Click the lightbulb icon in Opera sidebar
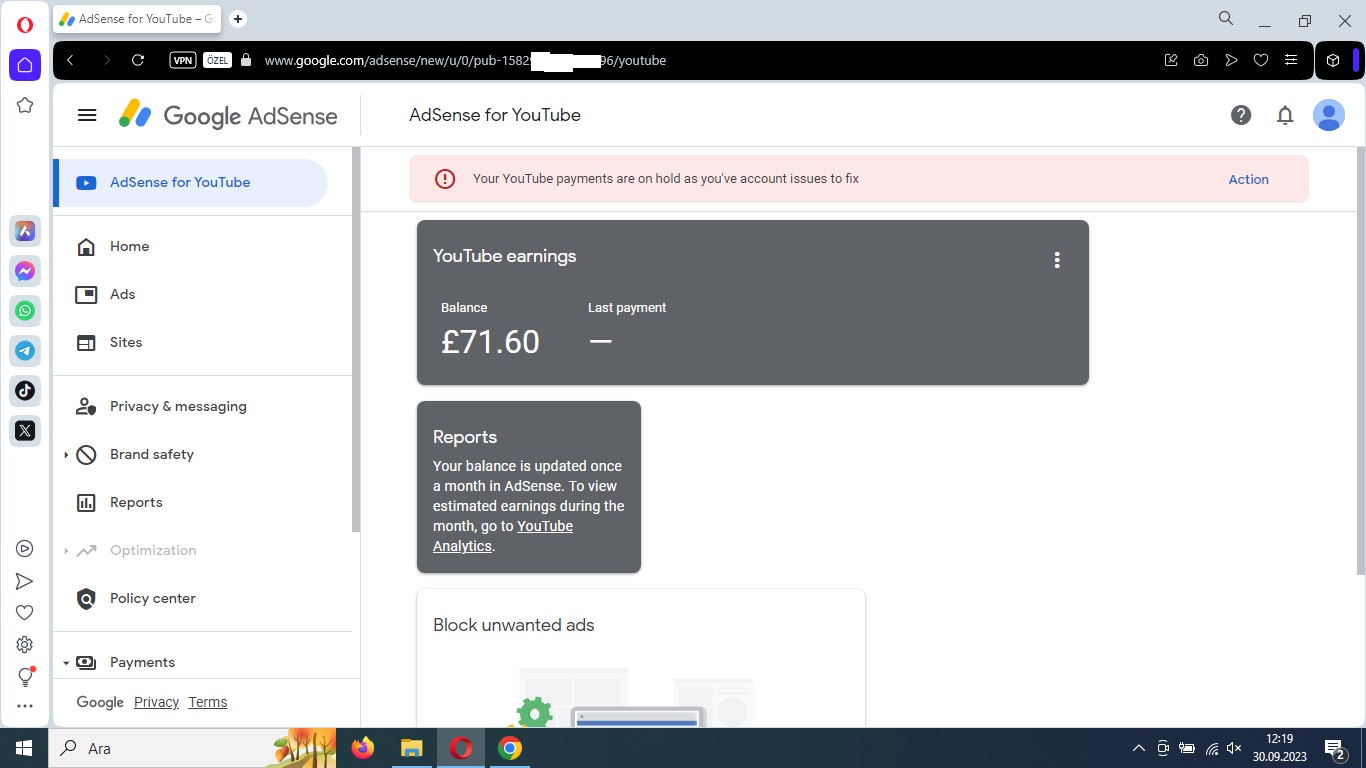This screenshot has width=1366, height=768. (x=25, y=677)
